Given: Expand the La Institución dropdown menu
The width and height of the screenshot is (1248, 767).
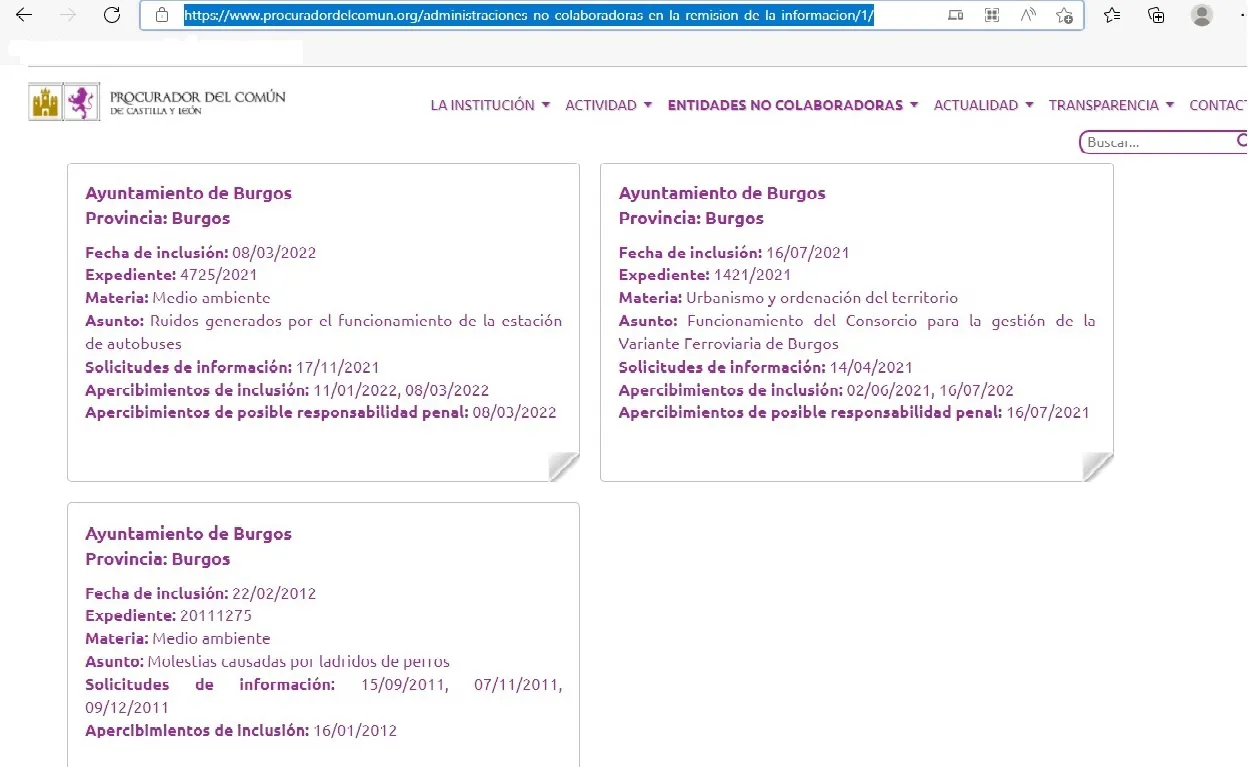Looking at the screenshot, I should pos(490,105).
